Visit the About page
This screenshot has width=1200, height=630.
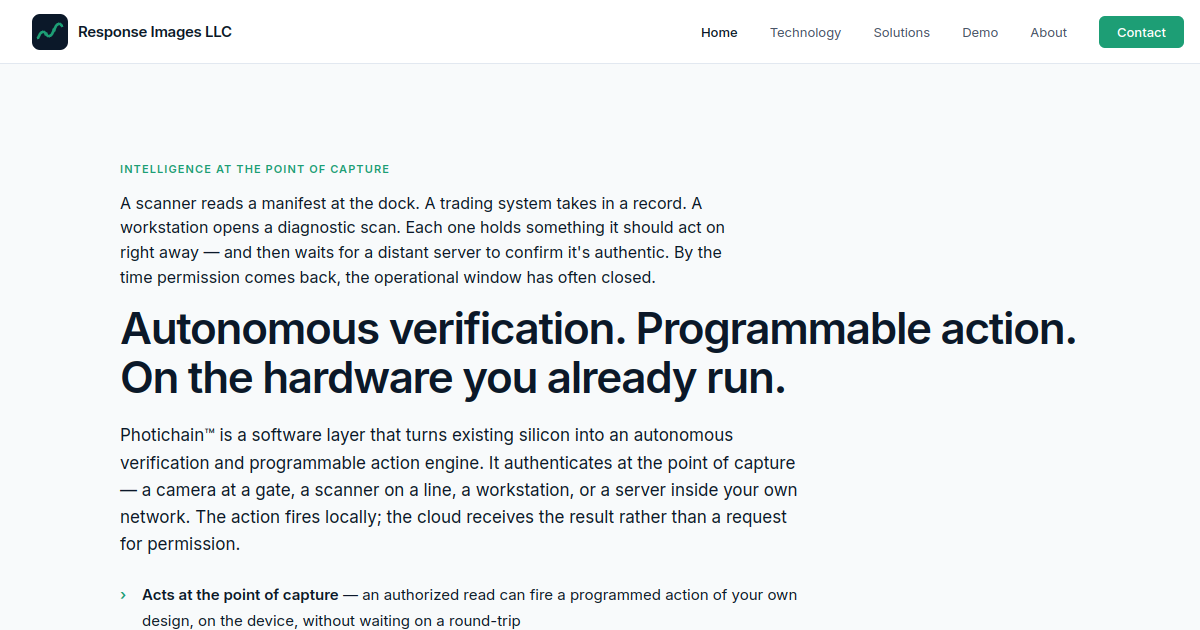(1048, 32)
